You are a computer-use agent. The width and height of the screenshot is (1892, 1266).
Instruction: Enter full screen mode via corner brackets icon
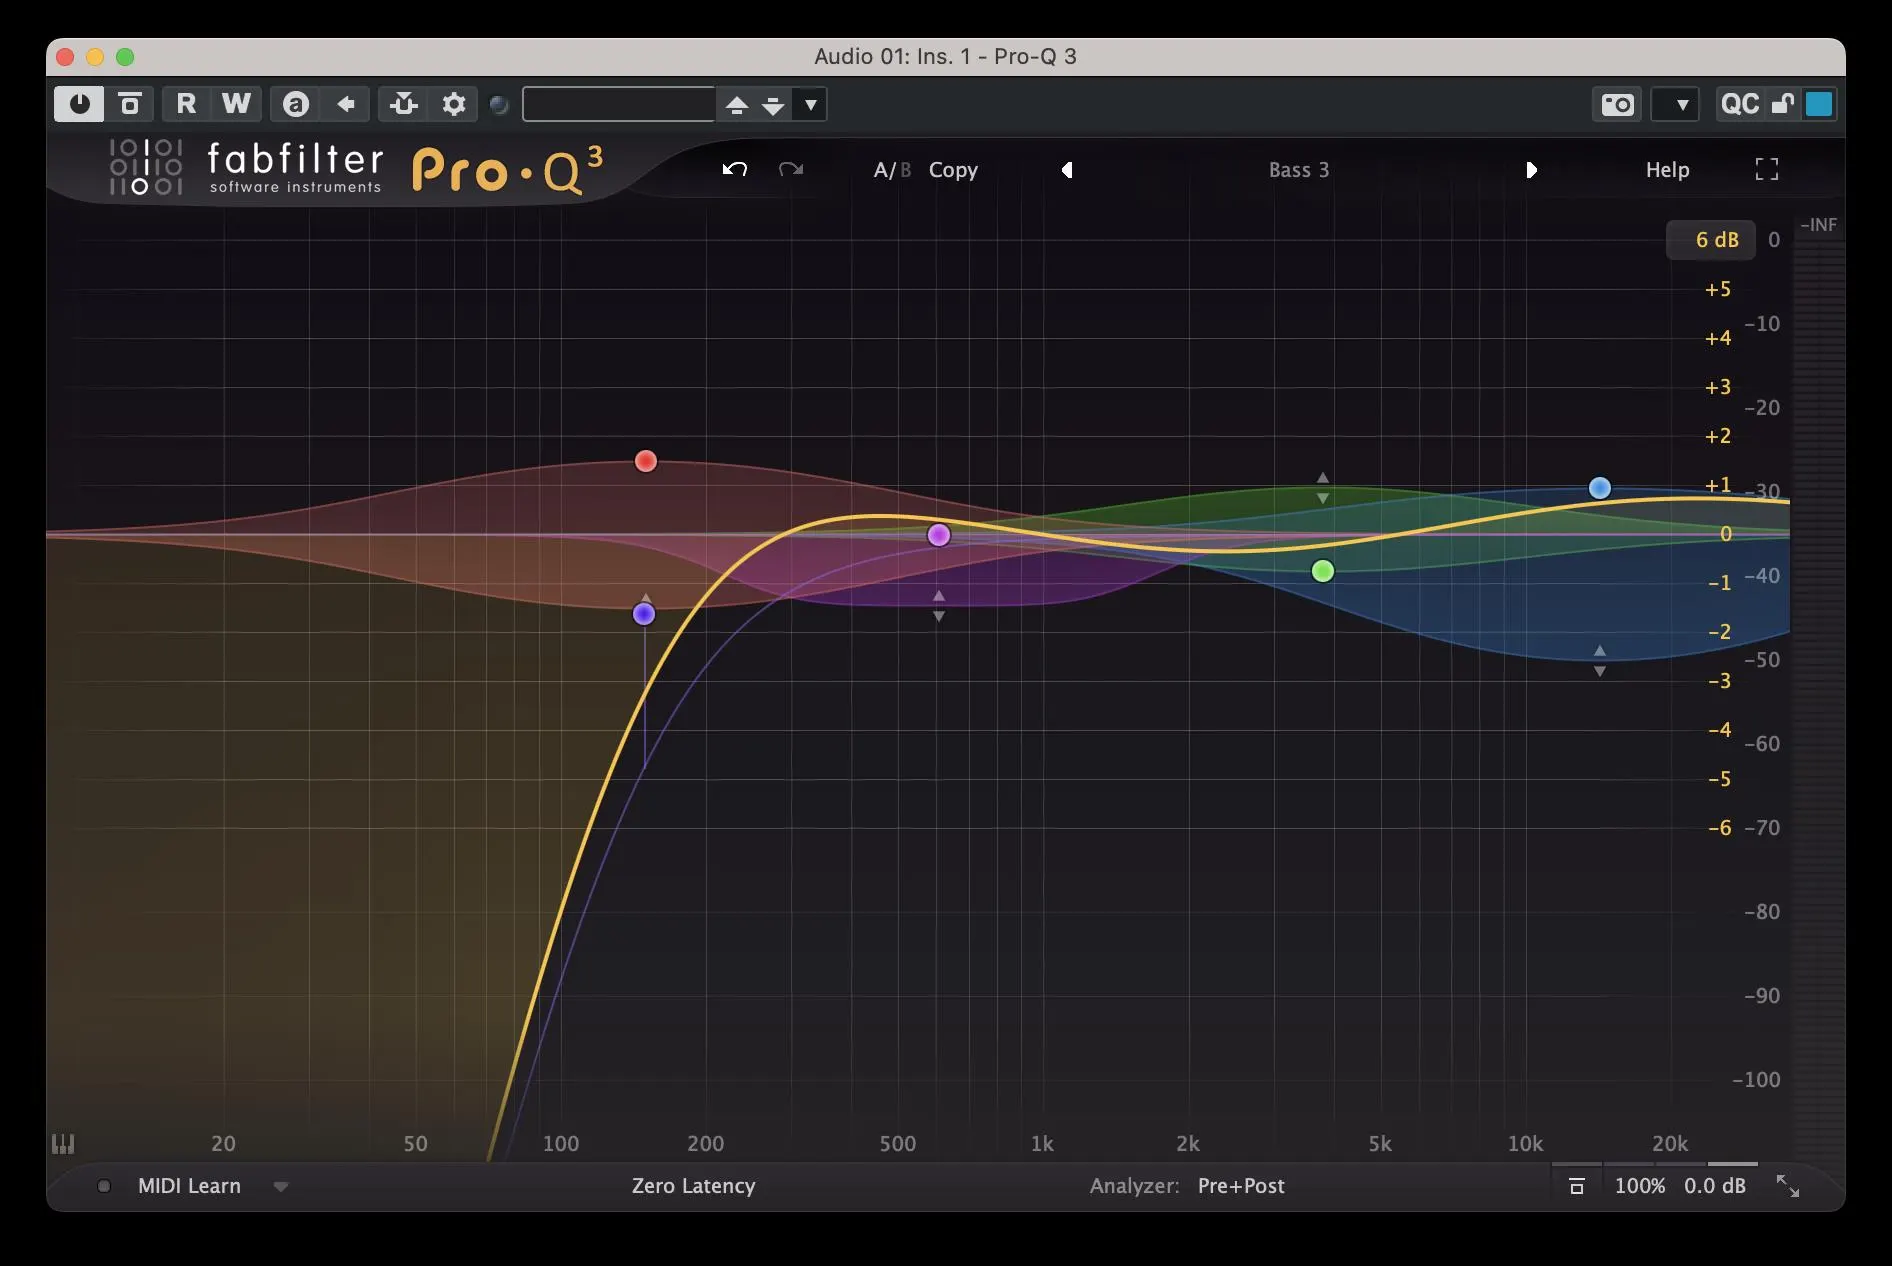[x=1766, y=169]
